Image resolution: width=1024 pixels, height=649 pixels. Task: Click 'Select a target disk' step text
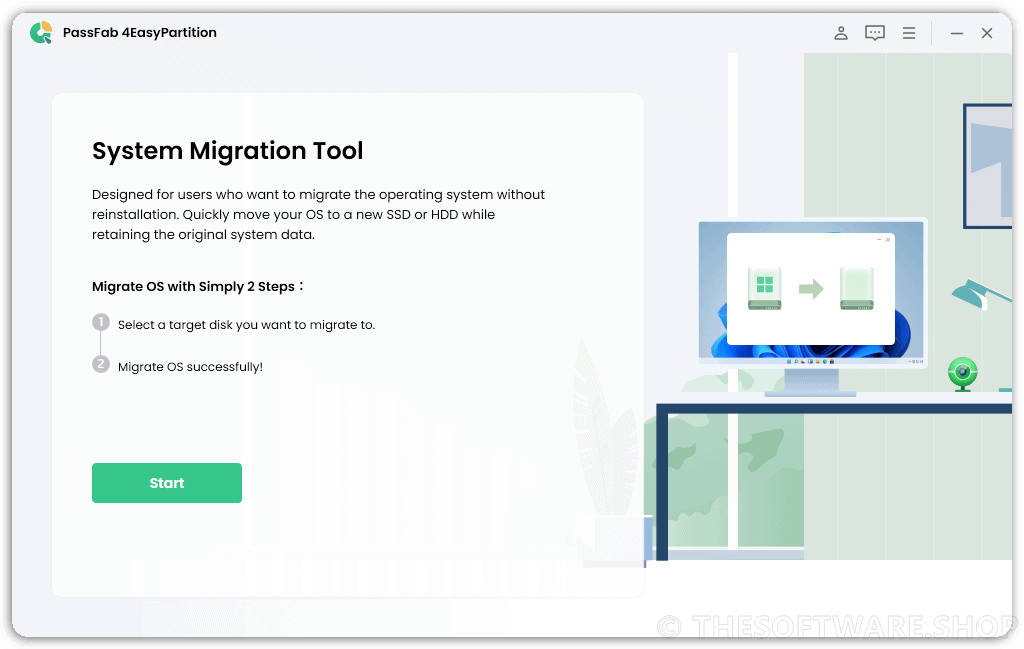tap(246, 325)
